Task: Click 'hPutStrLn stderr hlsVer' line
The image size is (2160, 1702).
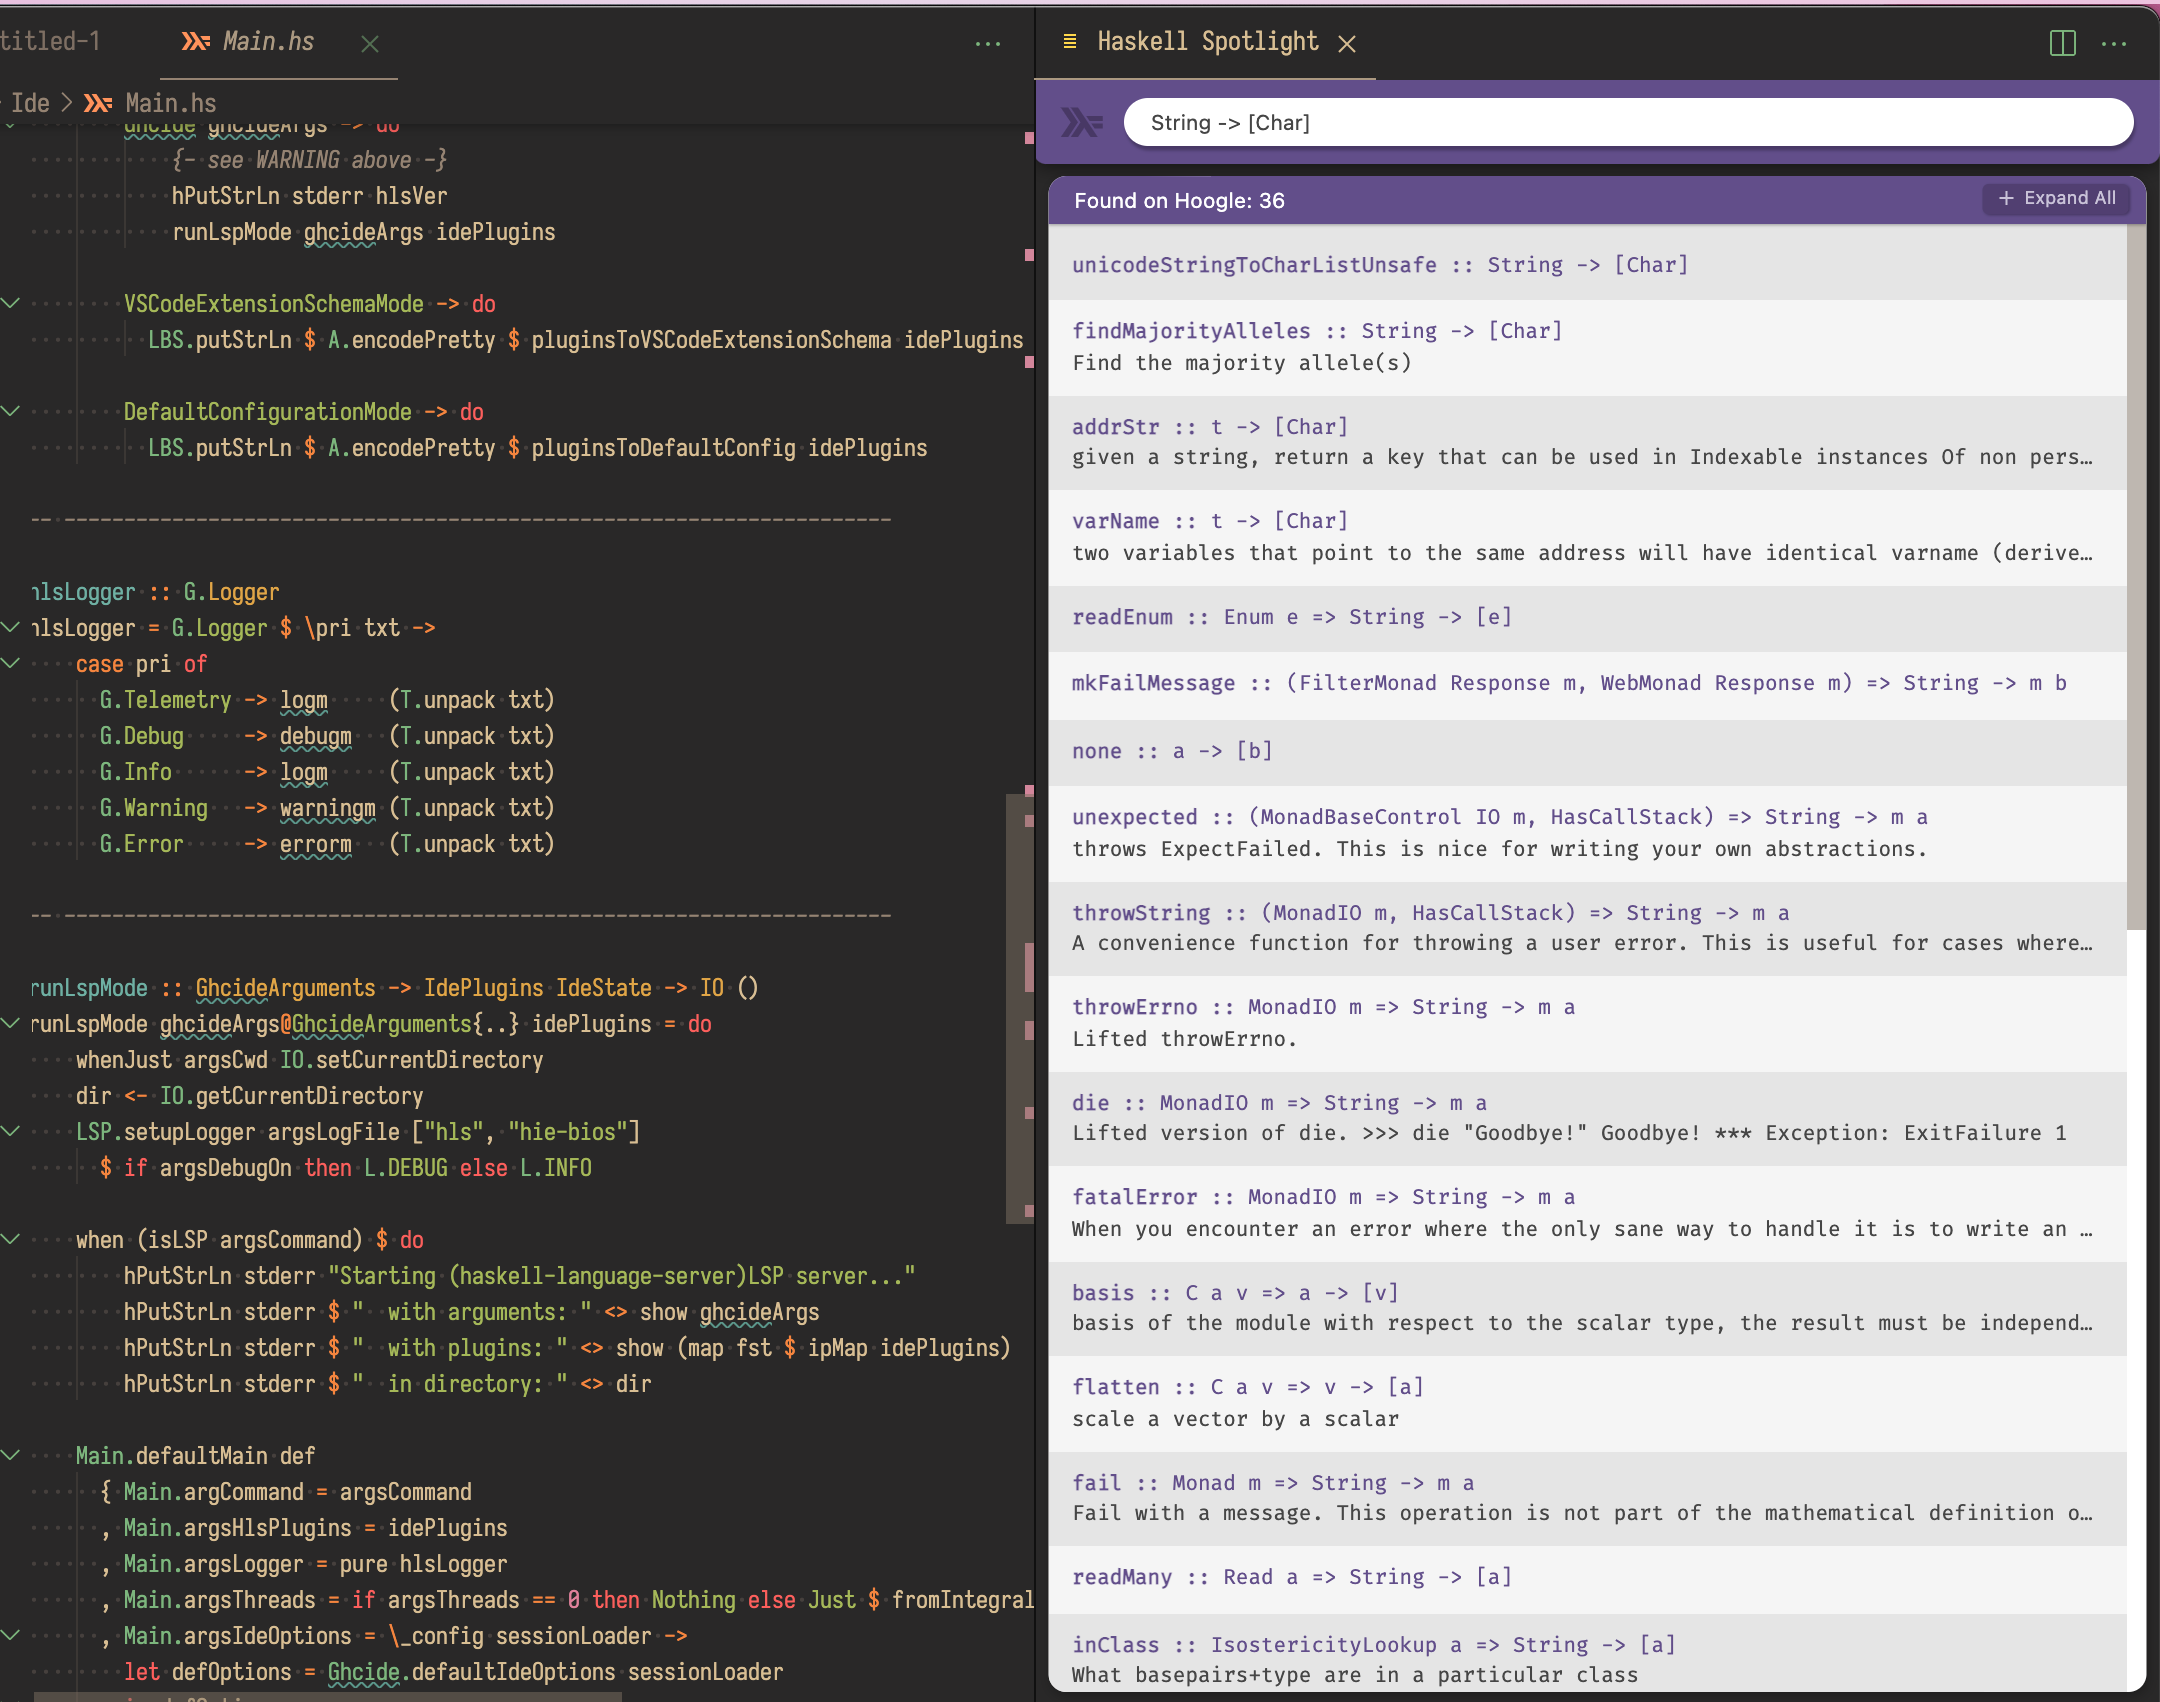Action: pos(309,196)
